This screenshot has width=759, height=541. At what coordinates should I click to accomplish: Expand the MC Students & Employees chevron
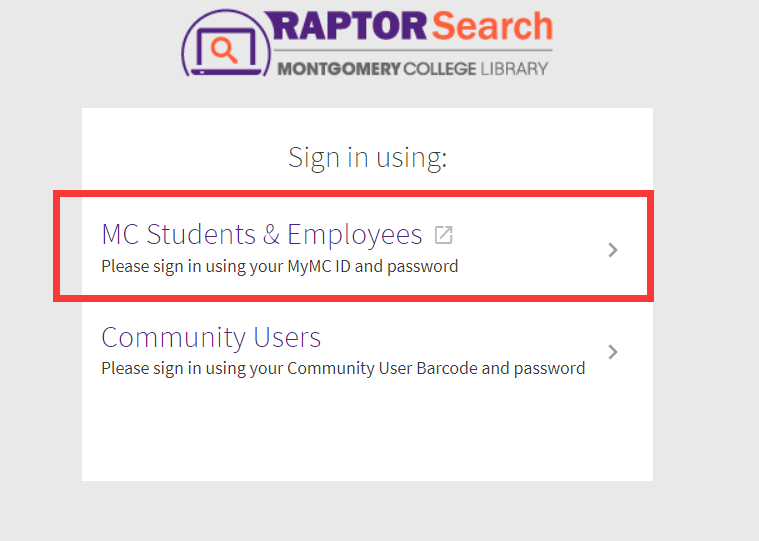click(x=613, y=250)
